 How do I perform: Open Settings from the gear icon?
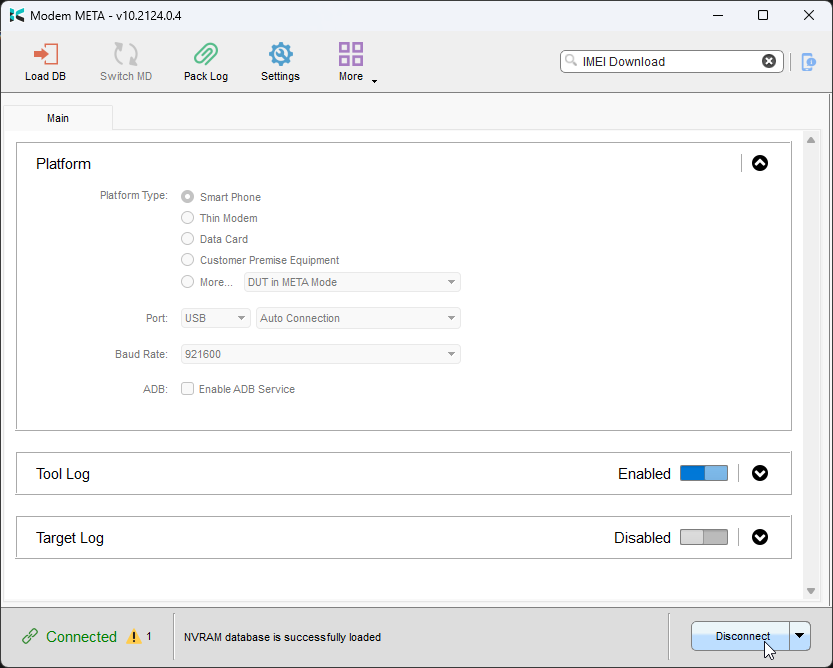280,55
